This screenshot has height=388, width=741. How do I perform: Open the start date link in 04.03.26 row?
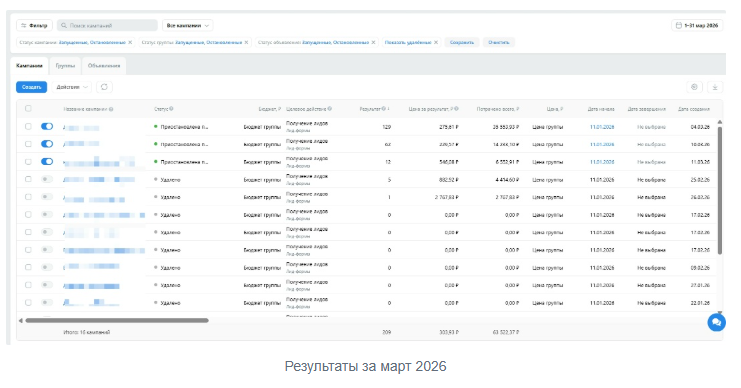(x=602, y=127)
